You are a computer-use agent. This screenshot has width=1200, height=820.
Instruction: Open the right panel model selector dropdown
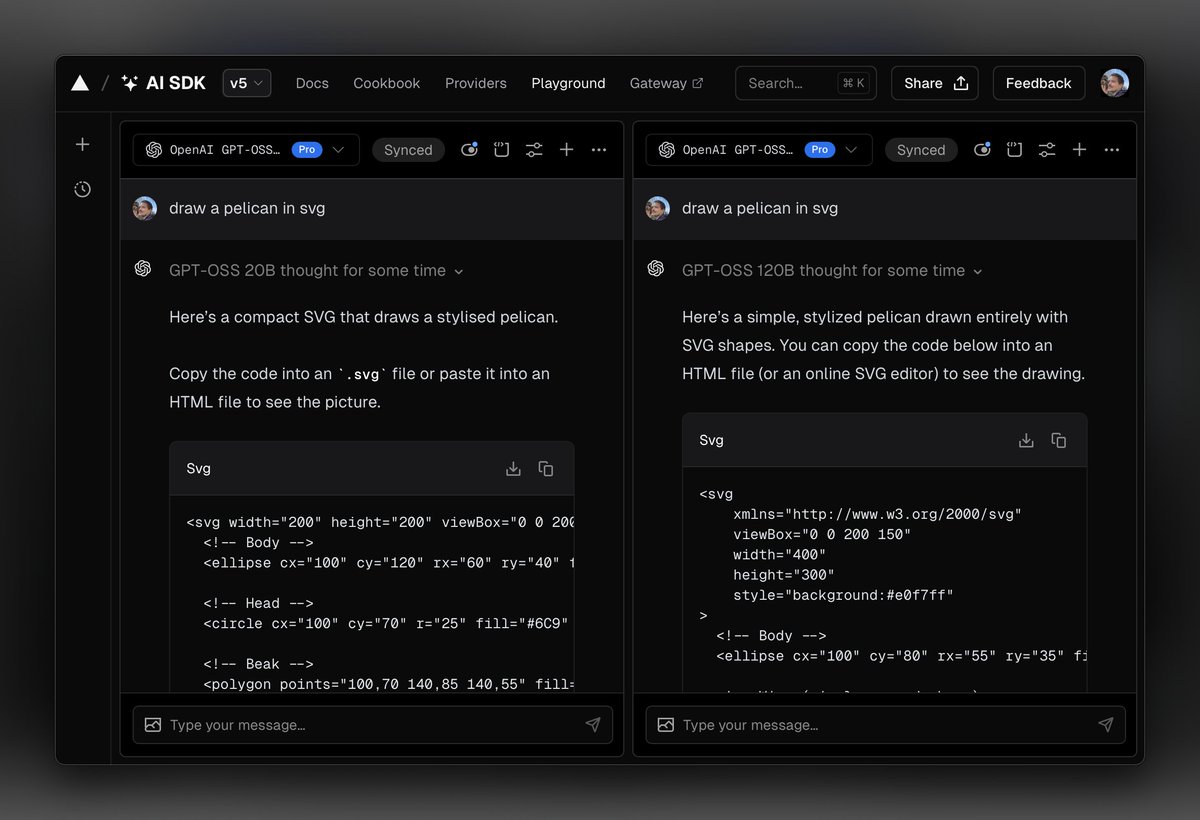759,150
